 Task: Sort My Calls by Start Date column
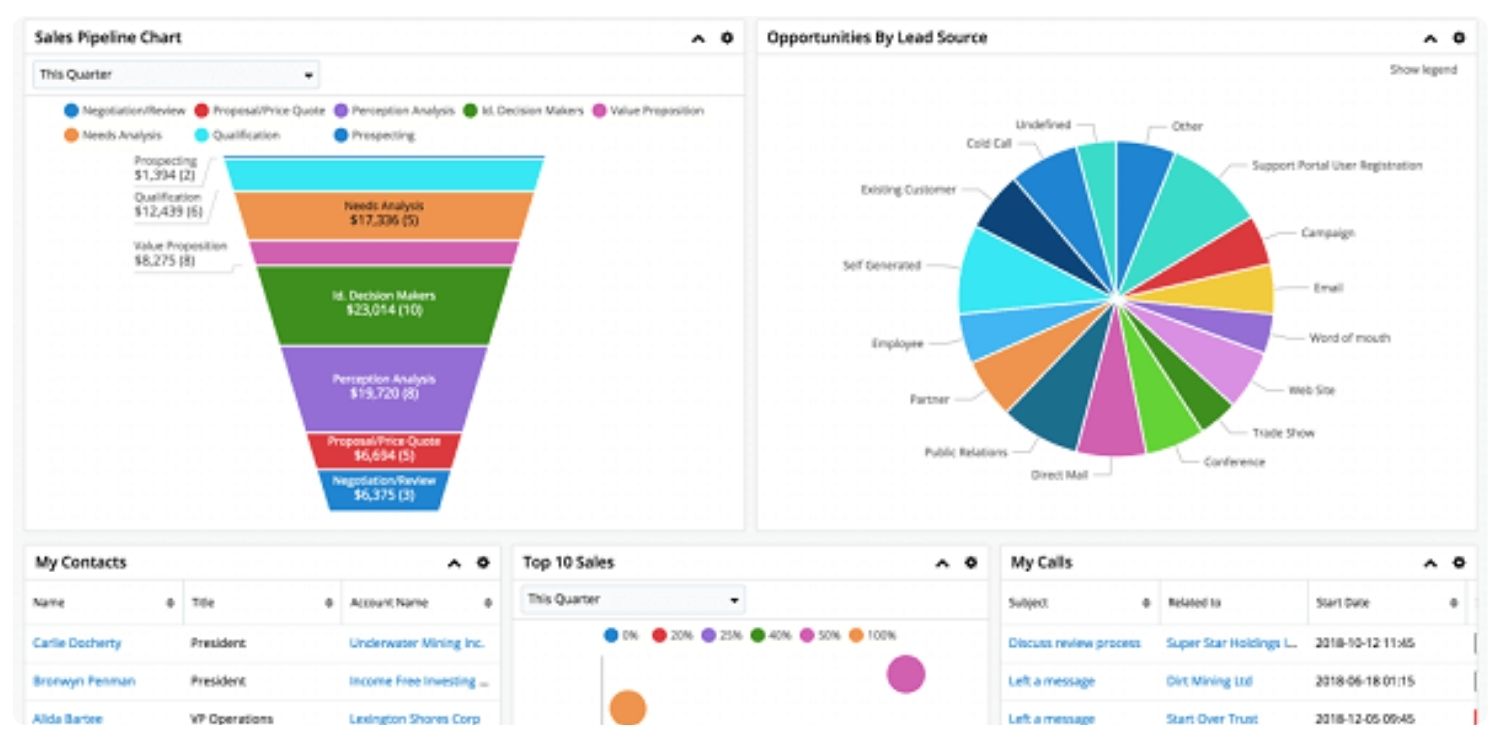[x=1386, y=603]
